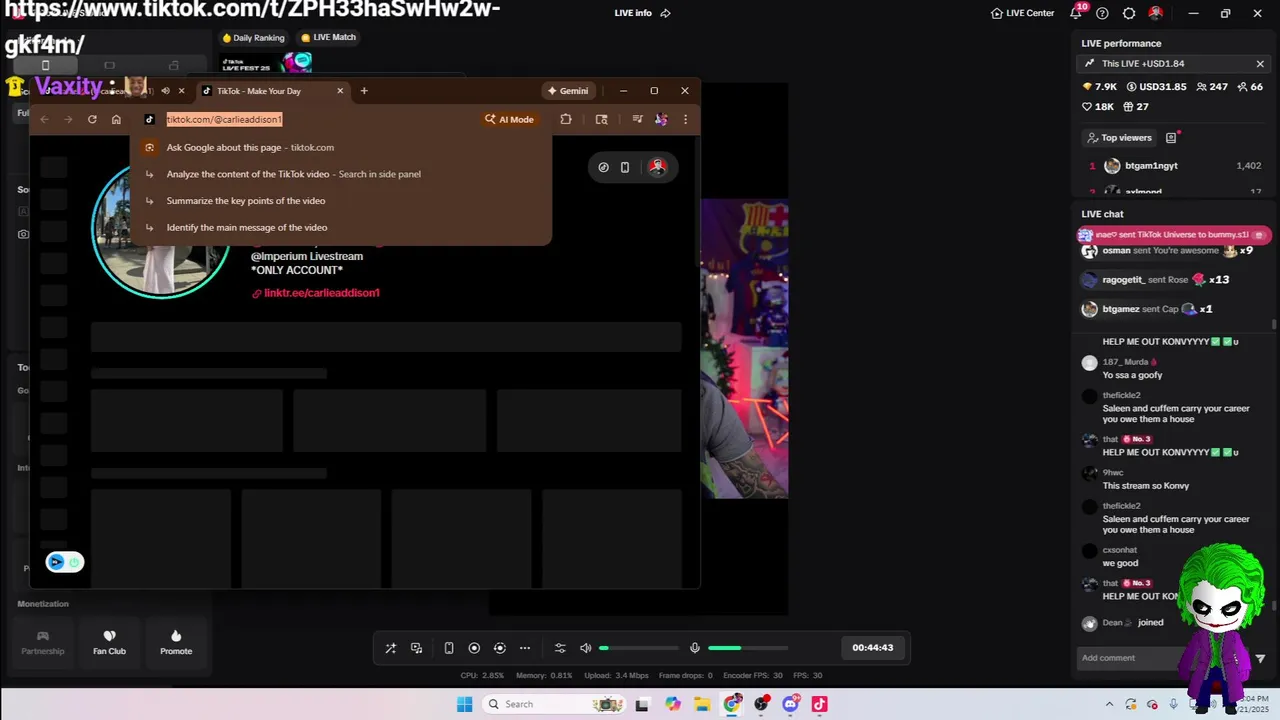Open the effects magic wand tool

[391, 648]
